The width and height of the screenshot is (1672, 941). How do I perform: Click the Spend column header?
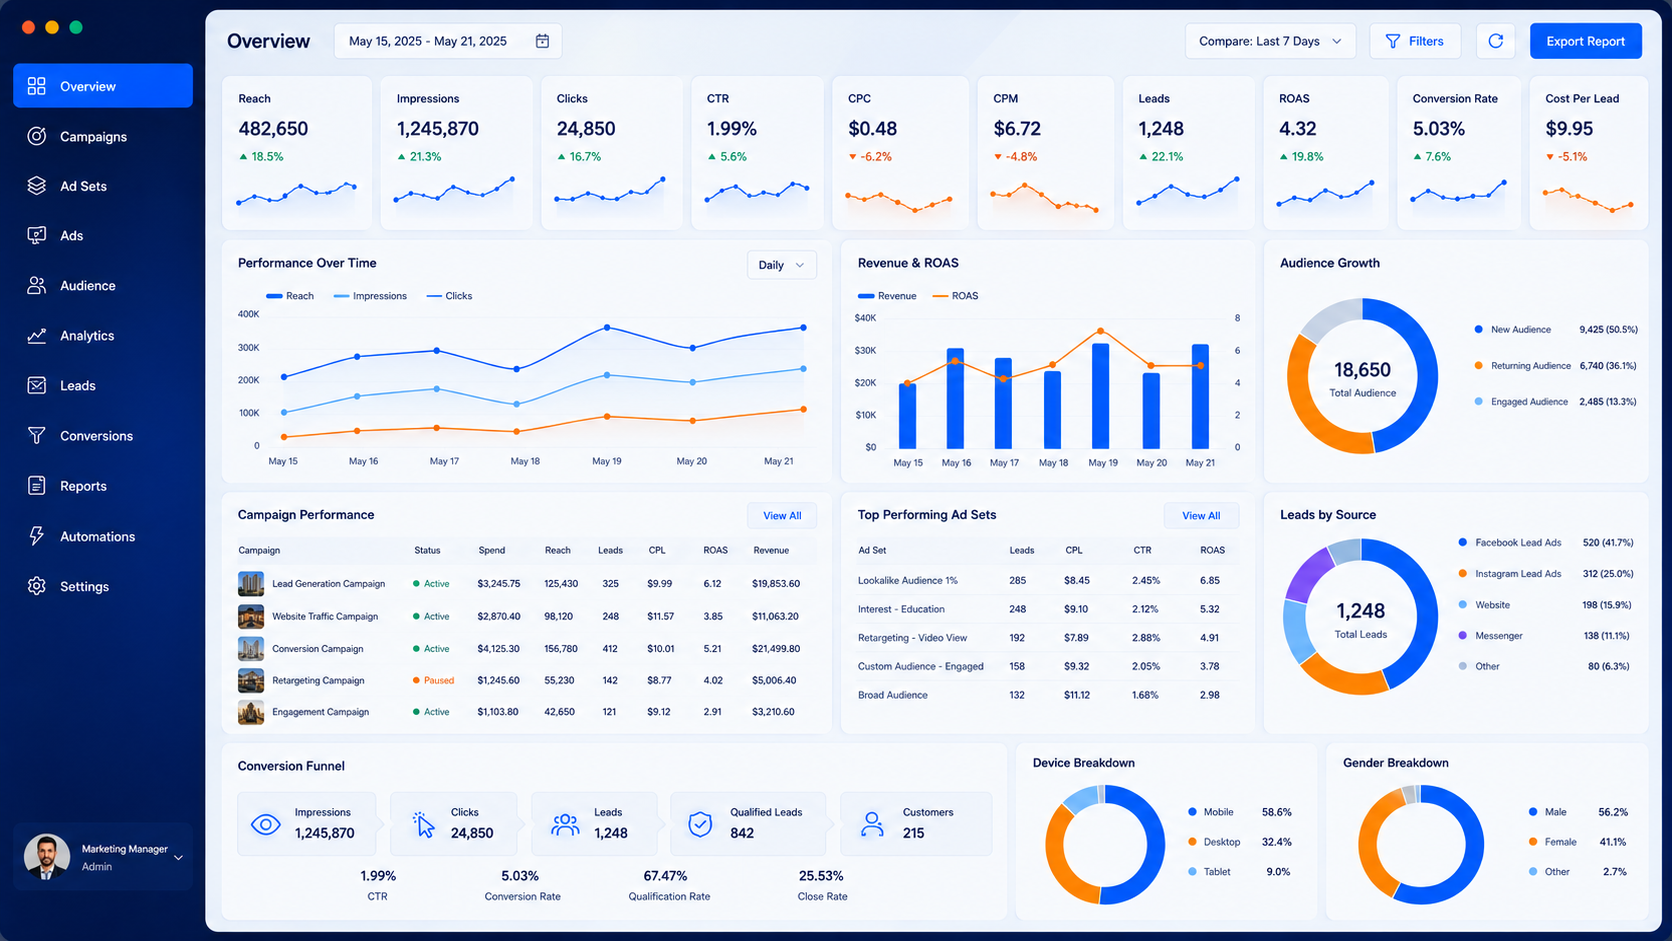pos(491,550)
